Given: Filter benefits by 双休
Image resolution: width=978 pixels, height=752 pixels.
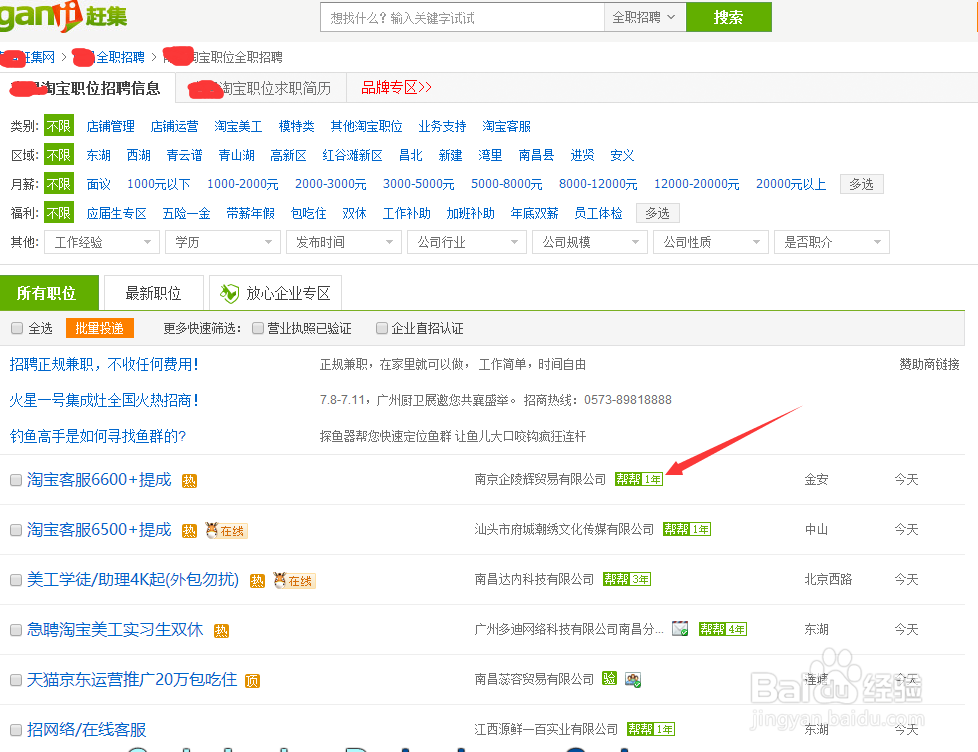Looking at the screenshot, I should [354, 213].
